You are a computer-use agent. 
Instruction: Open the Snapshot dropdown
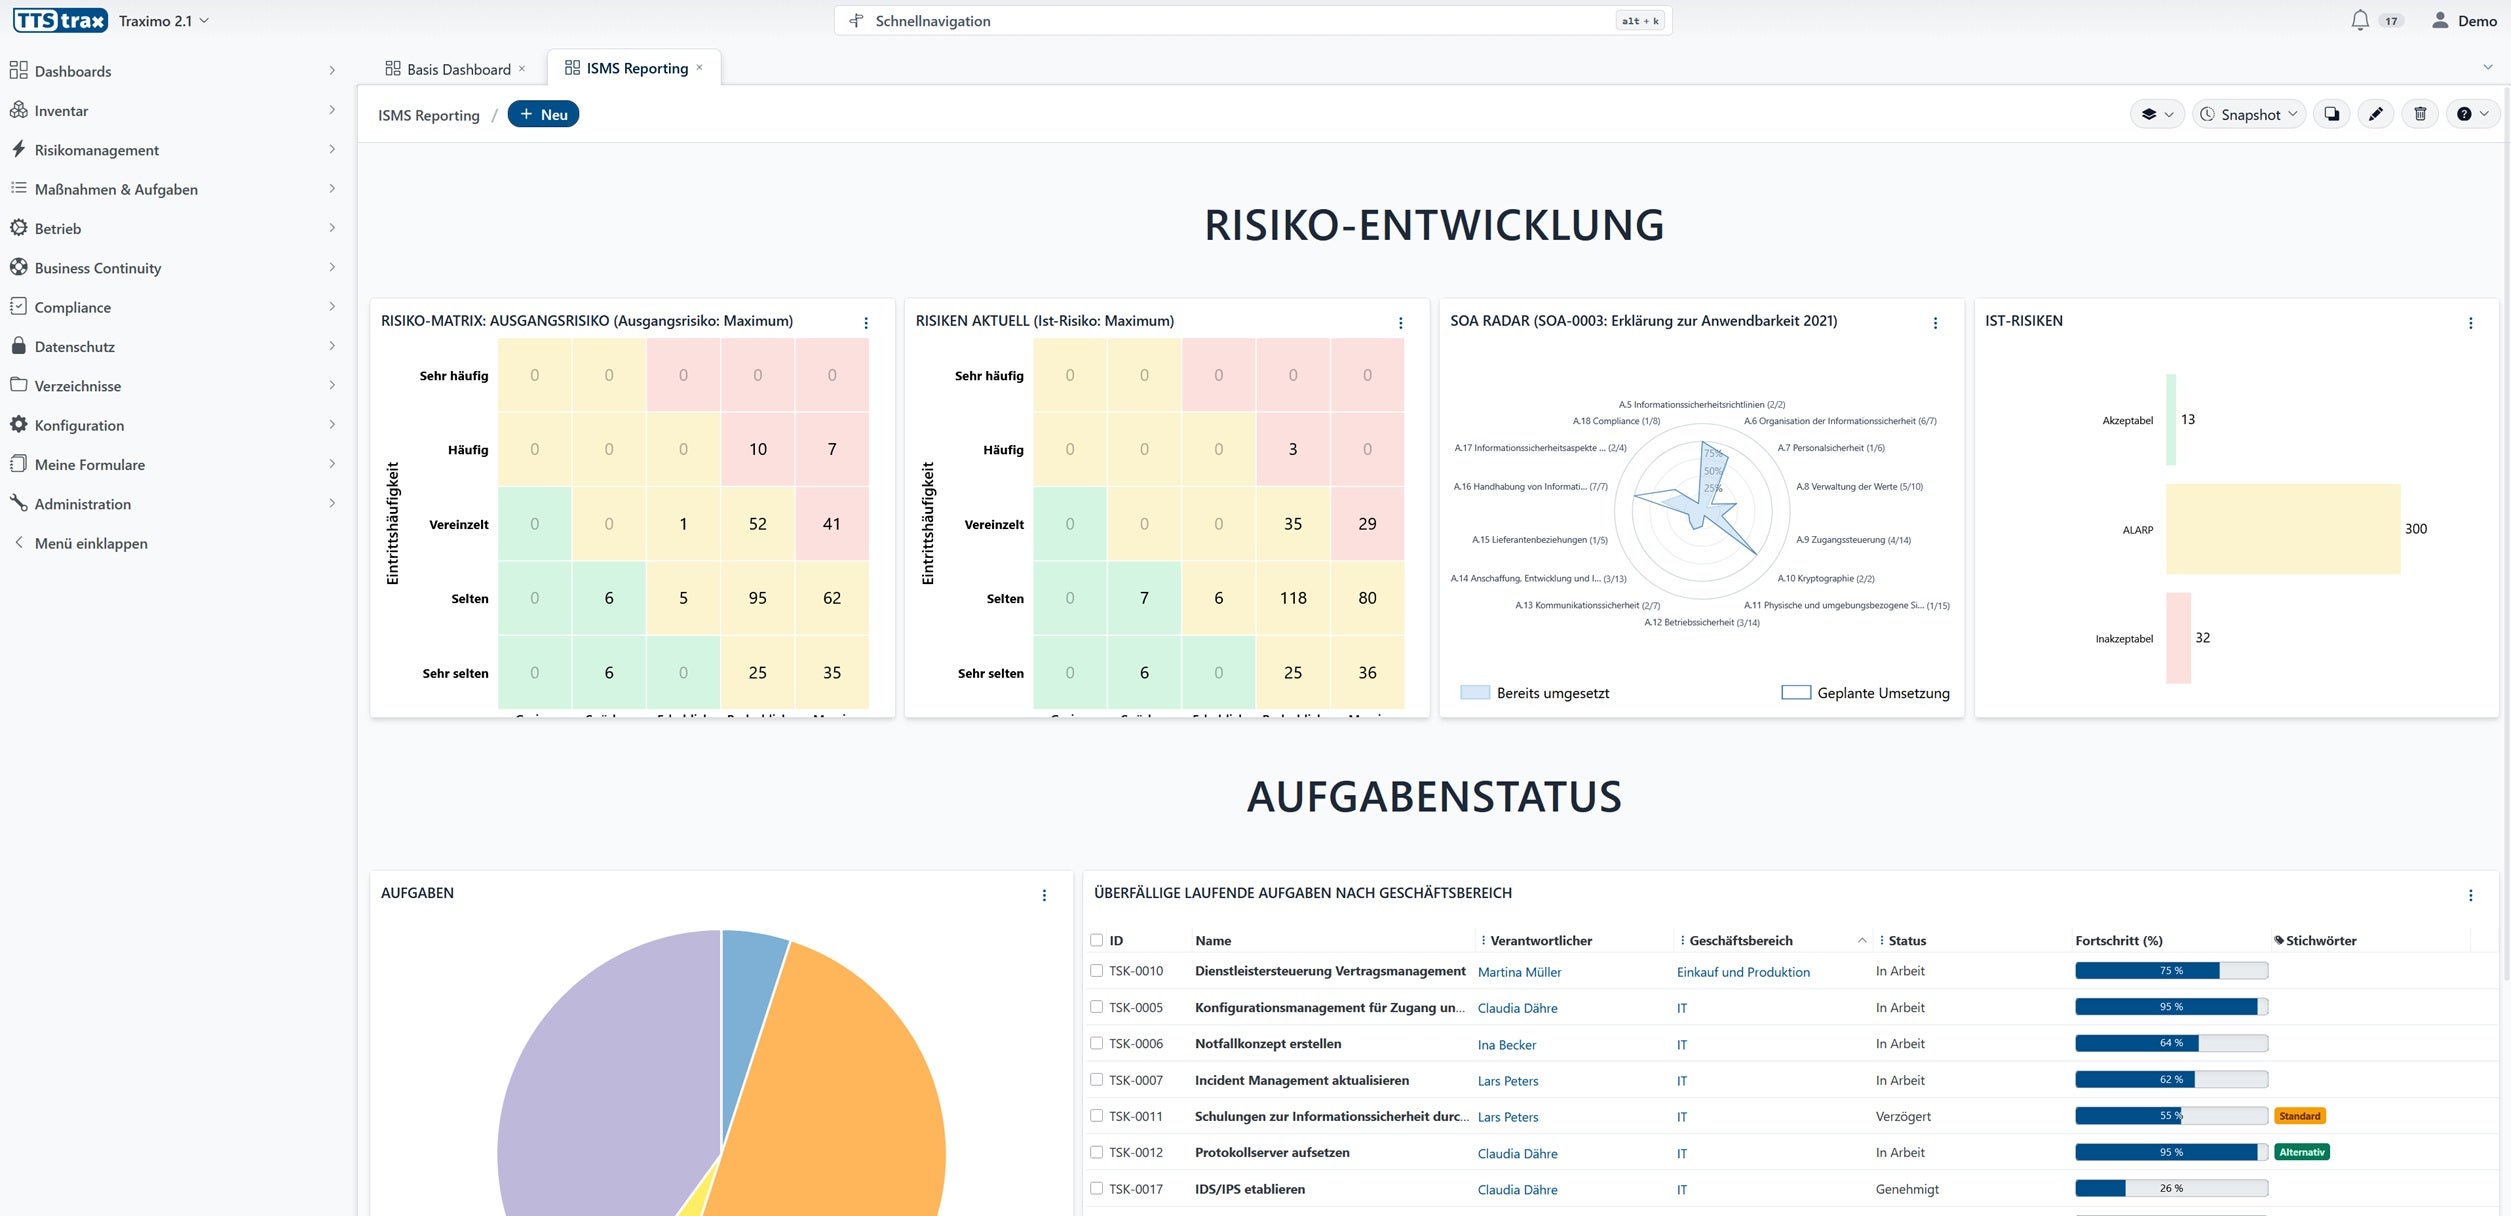tap(2249, 114)
